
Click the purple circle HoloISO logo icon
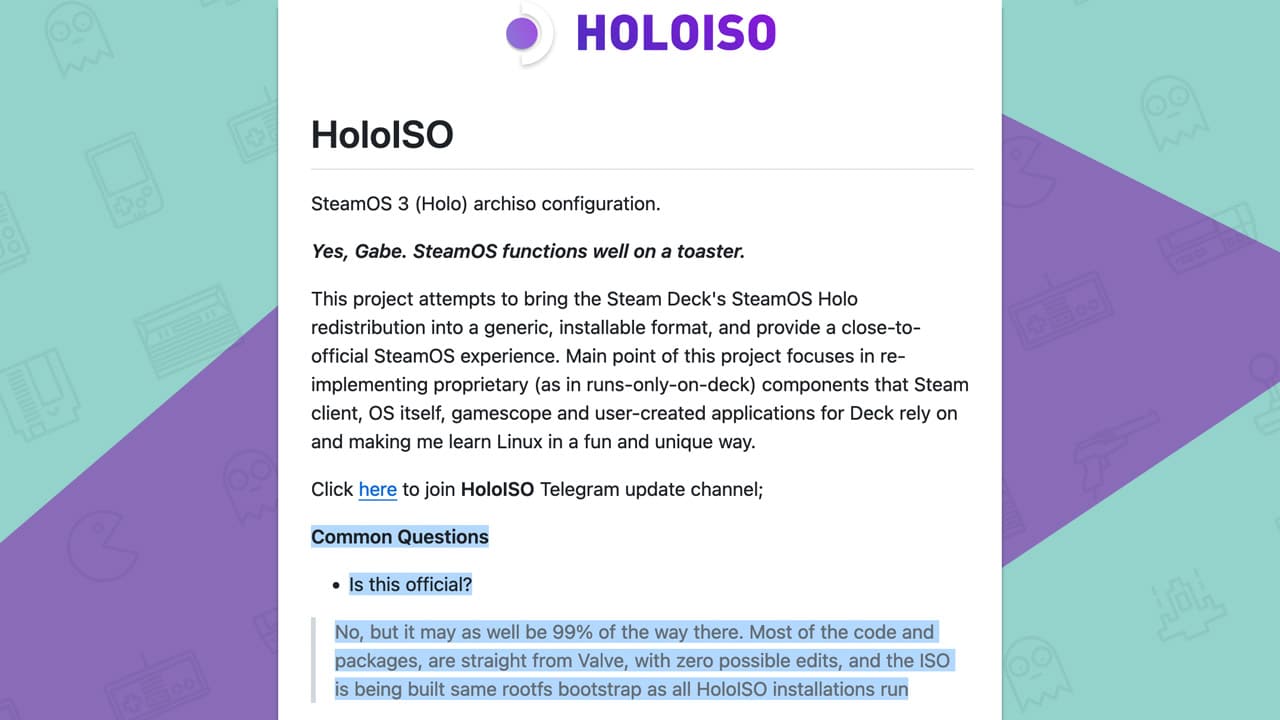pyautogui.click(x=523, y=34)
